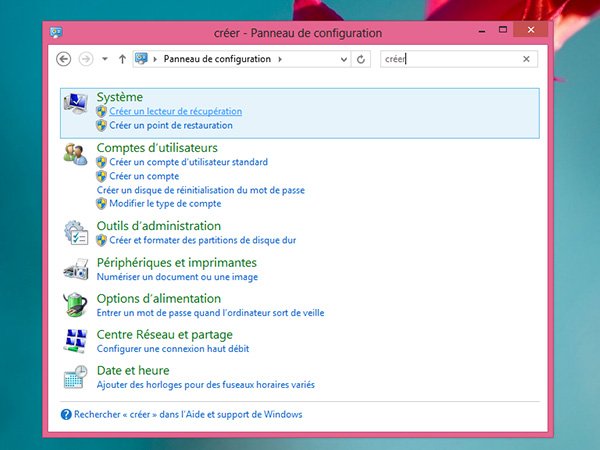Screen dimensions: 600x450
Task: Click Entrer un mot de passe quand l'ordinateur sort de veille
Action: click(210, 313)
